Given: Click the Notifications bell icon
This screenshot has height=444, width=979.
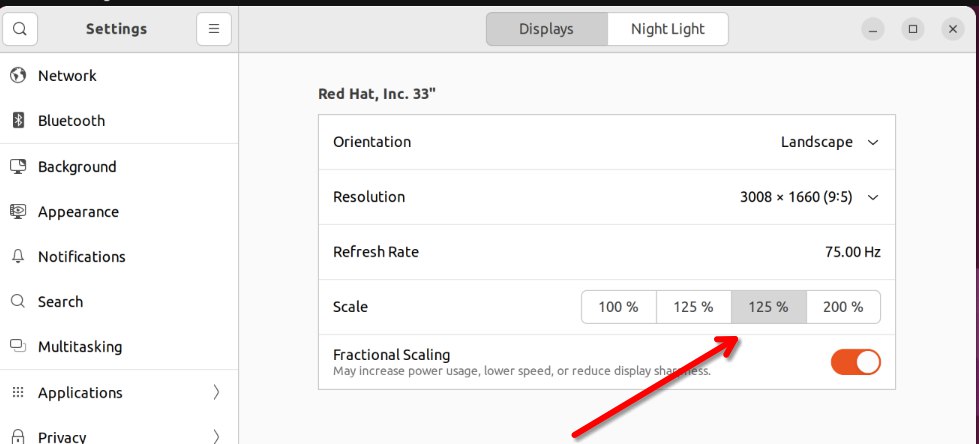Looking at the screenshot, I should click(18, 257).
